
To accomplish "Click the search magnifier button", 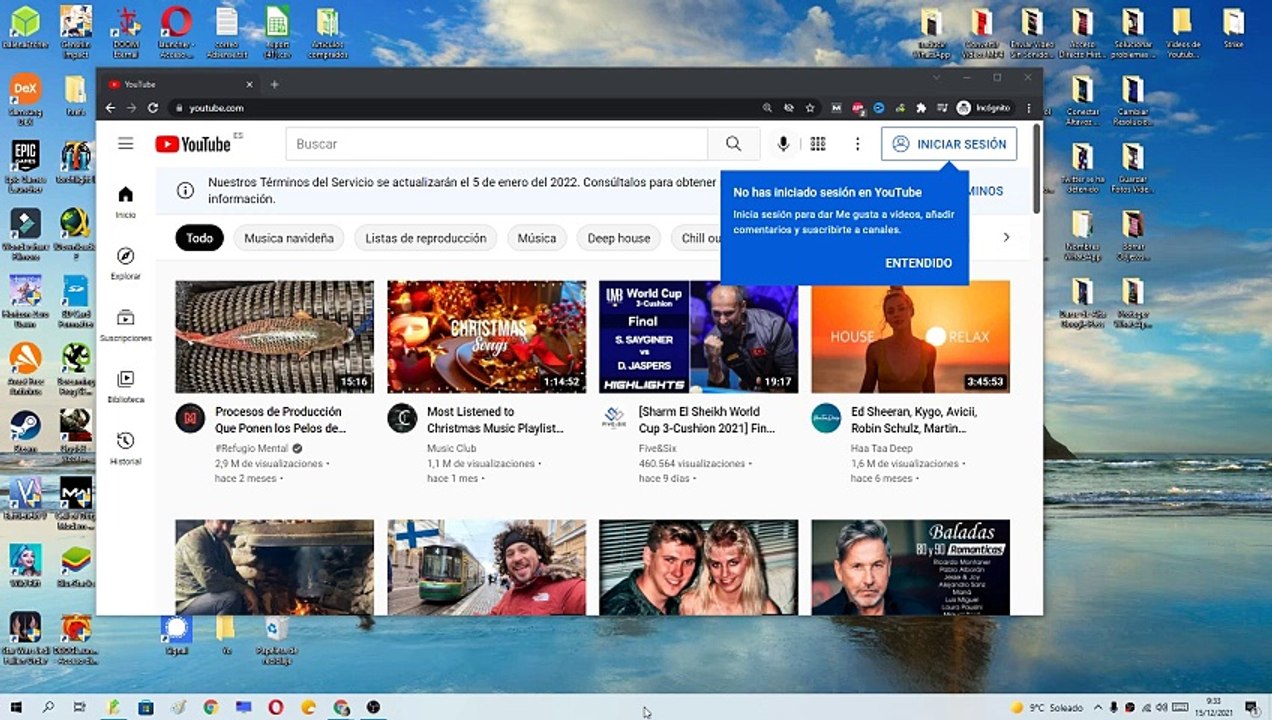I will pyautogui.click(x=733, y=144).
